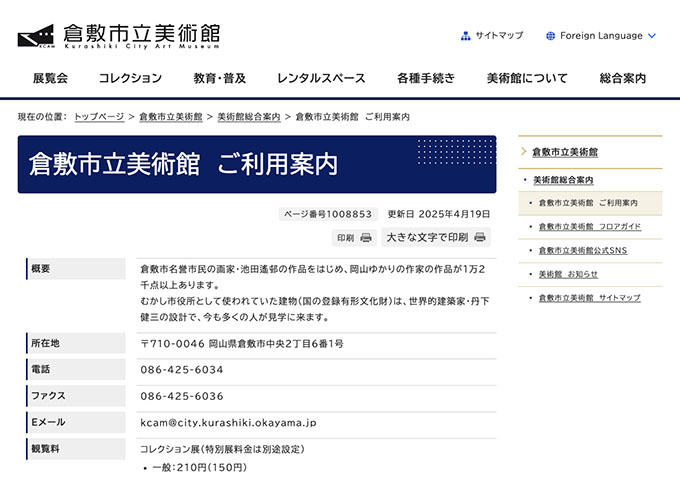Click update date 2025年4月19日

tap(454, 214)
